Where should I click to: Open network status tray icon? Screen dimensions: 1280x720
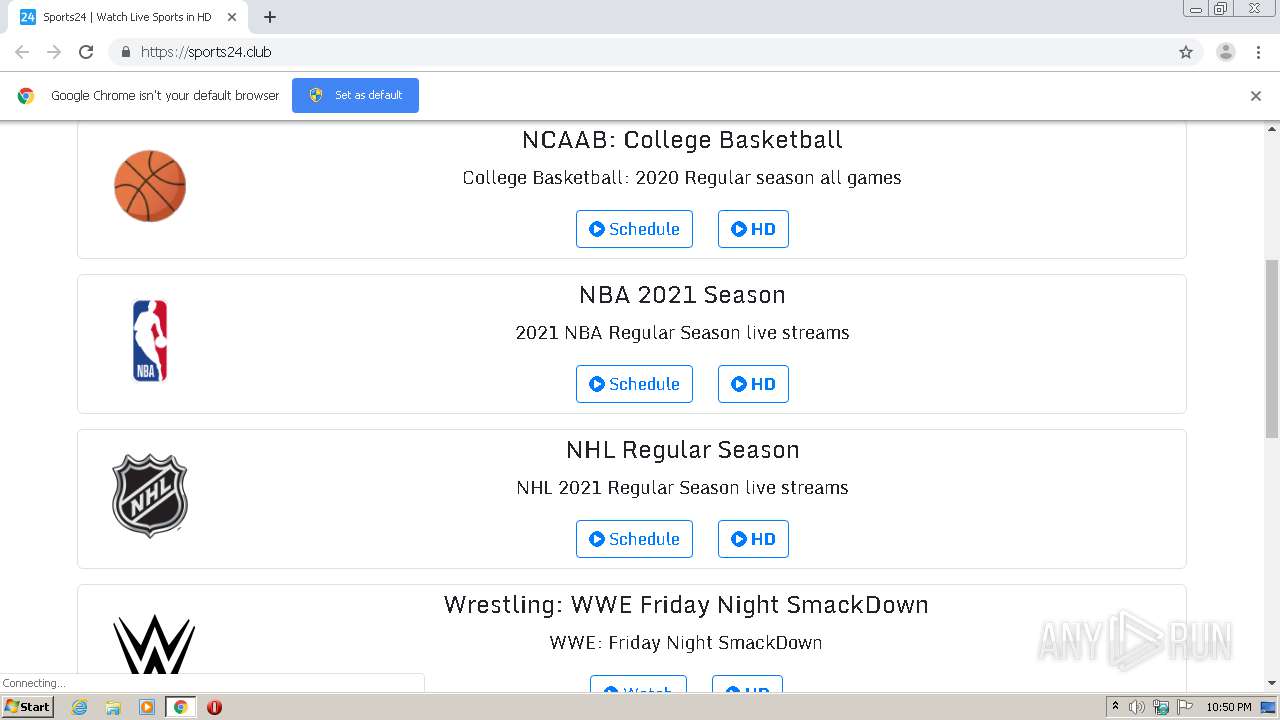pyautogui.click(x=1161, y=707)
